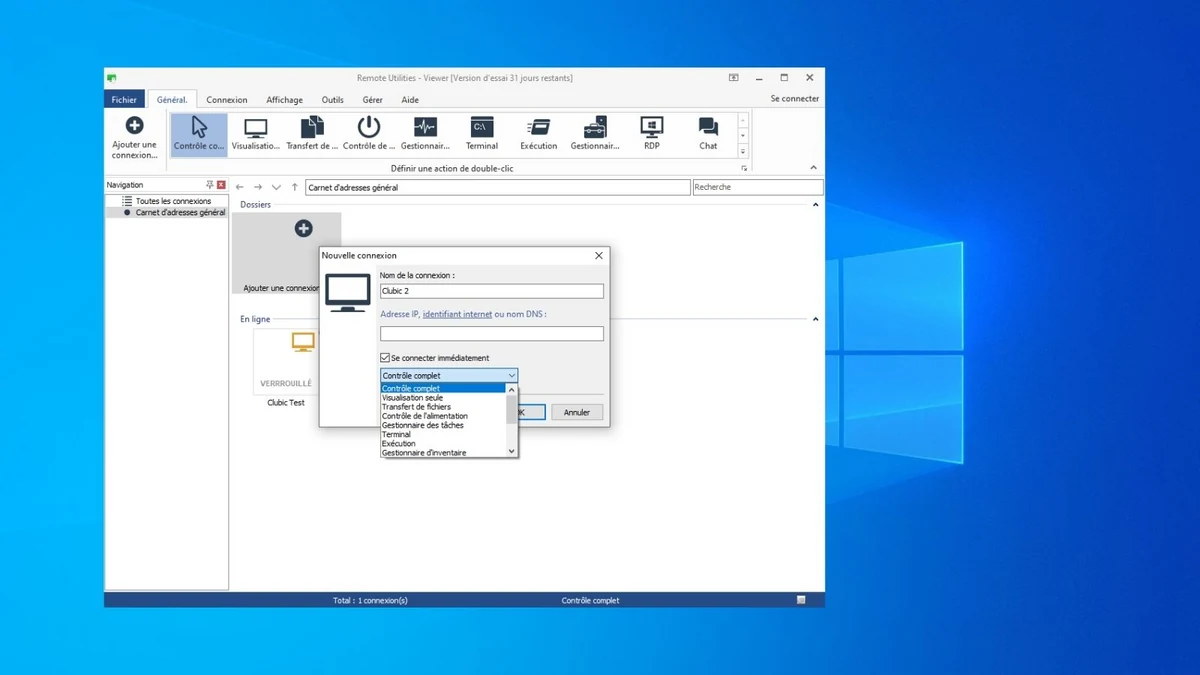Choose Terminal in dropdown list
Screen dimensions: 1200x675
[x=443, y=434]
